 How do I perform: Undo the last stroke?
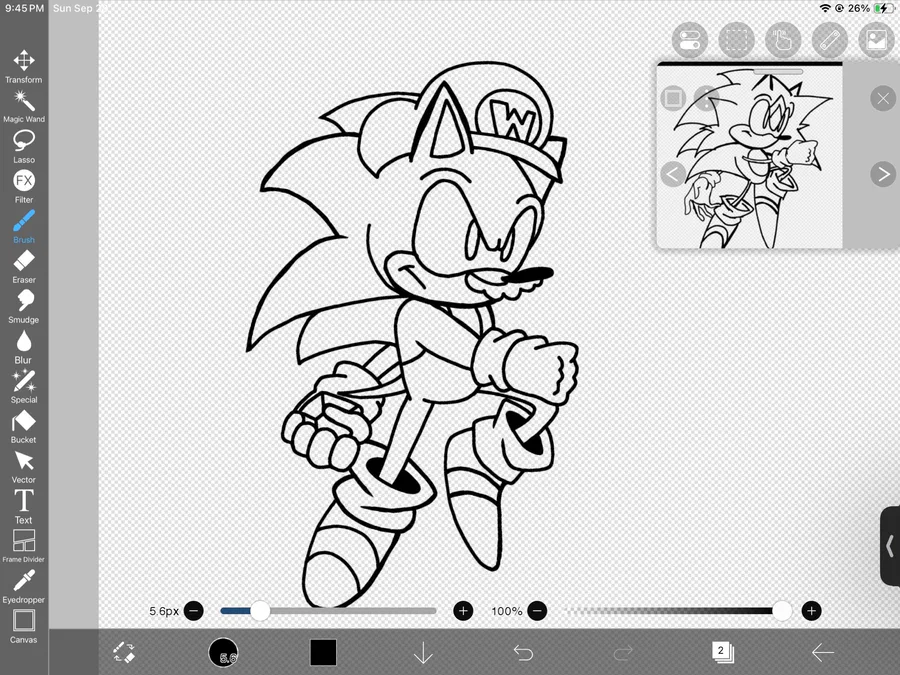523,653
